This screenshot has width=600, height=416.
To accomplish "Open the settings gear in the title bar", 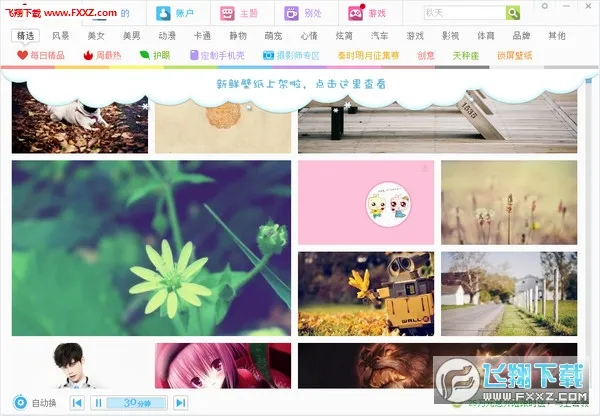I will pos(545,6).
